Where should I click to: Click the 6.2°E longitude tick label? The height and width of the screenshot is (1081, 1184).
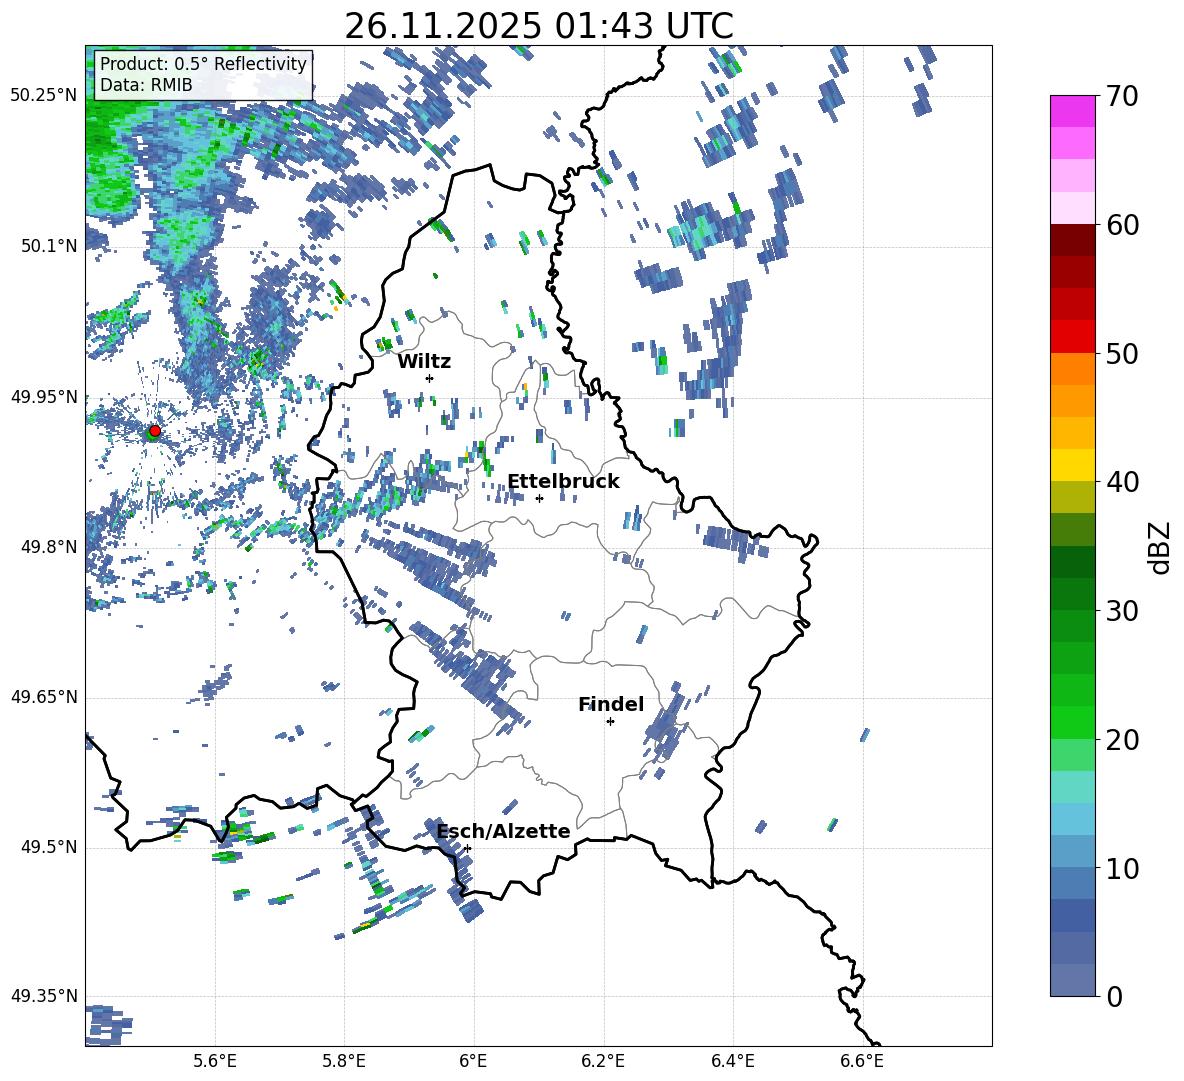click(603, 1061)
